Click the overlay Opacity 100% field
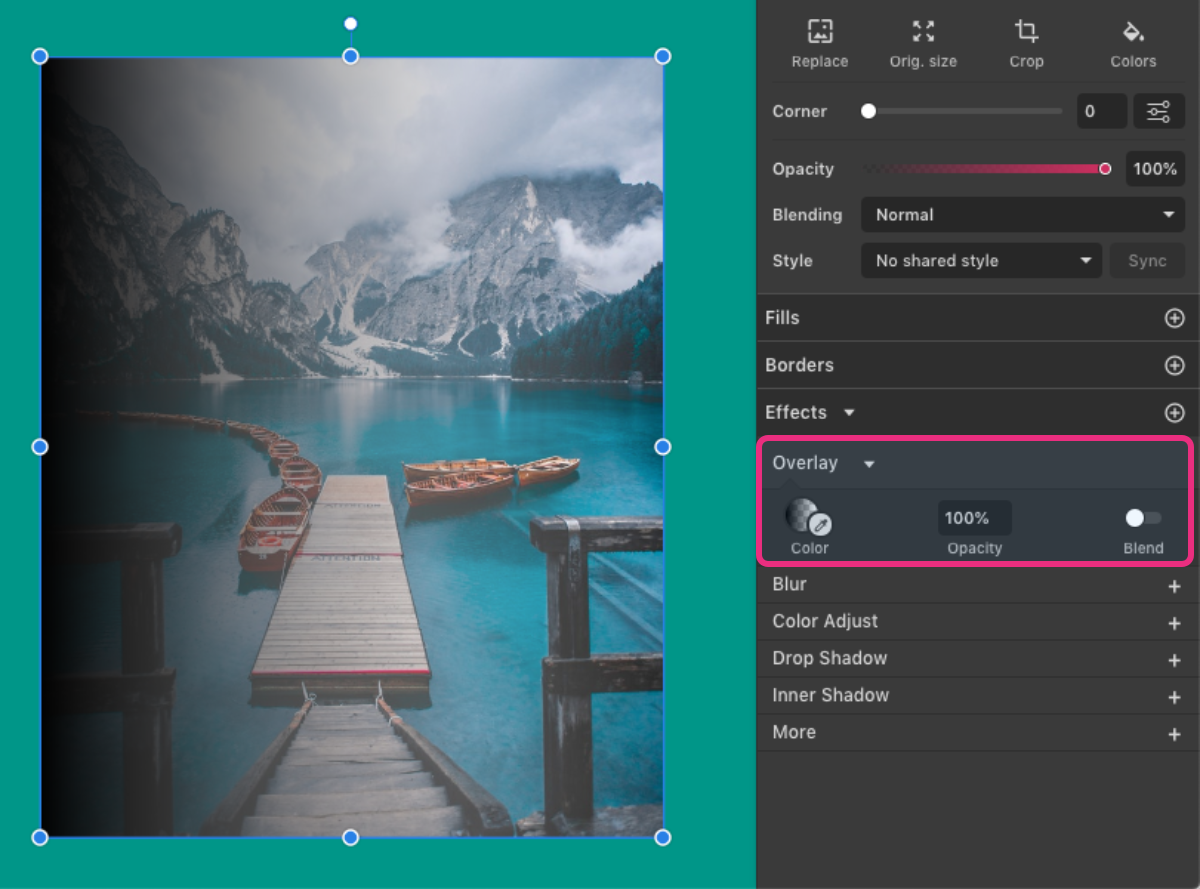The image size is (1200, 889). point(974,518)
